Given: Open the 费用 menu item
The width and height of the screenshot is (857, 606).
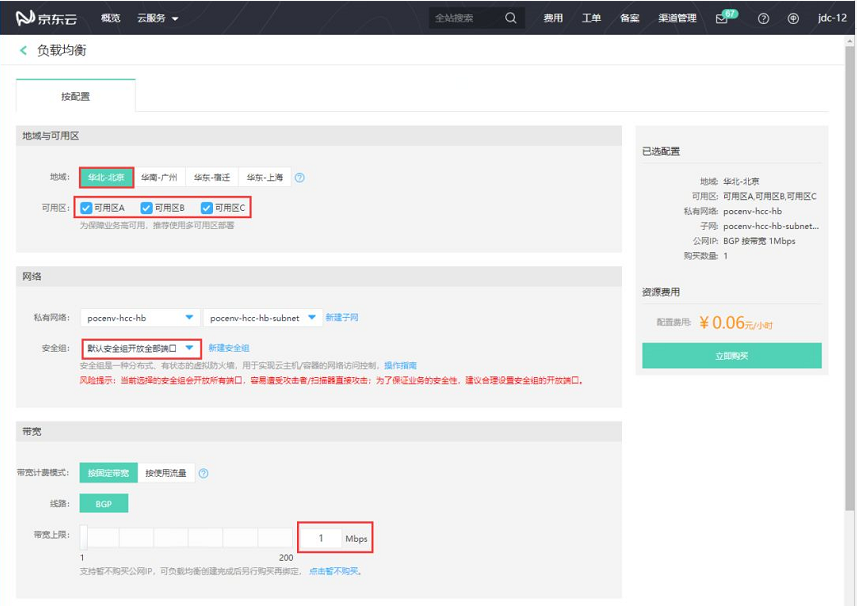Looking at the screenshot, I should pyautogui.click(x=553, y=18).
